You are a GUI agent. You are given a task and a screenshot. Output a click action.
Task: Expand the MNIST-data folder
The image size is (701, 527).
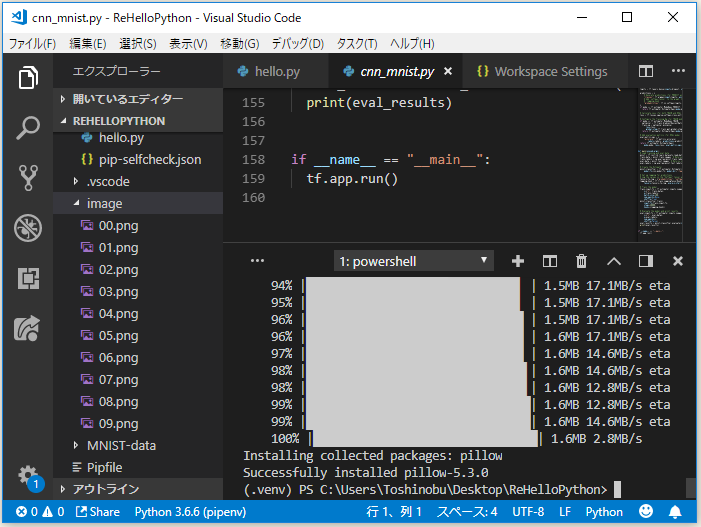coord(138,445)
